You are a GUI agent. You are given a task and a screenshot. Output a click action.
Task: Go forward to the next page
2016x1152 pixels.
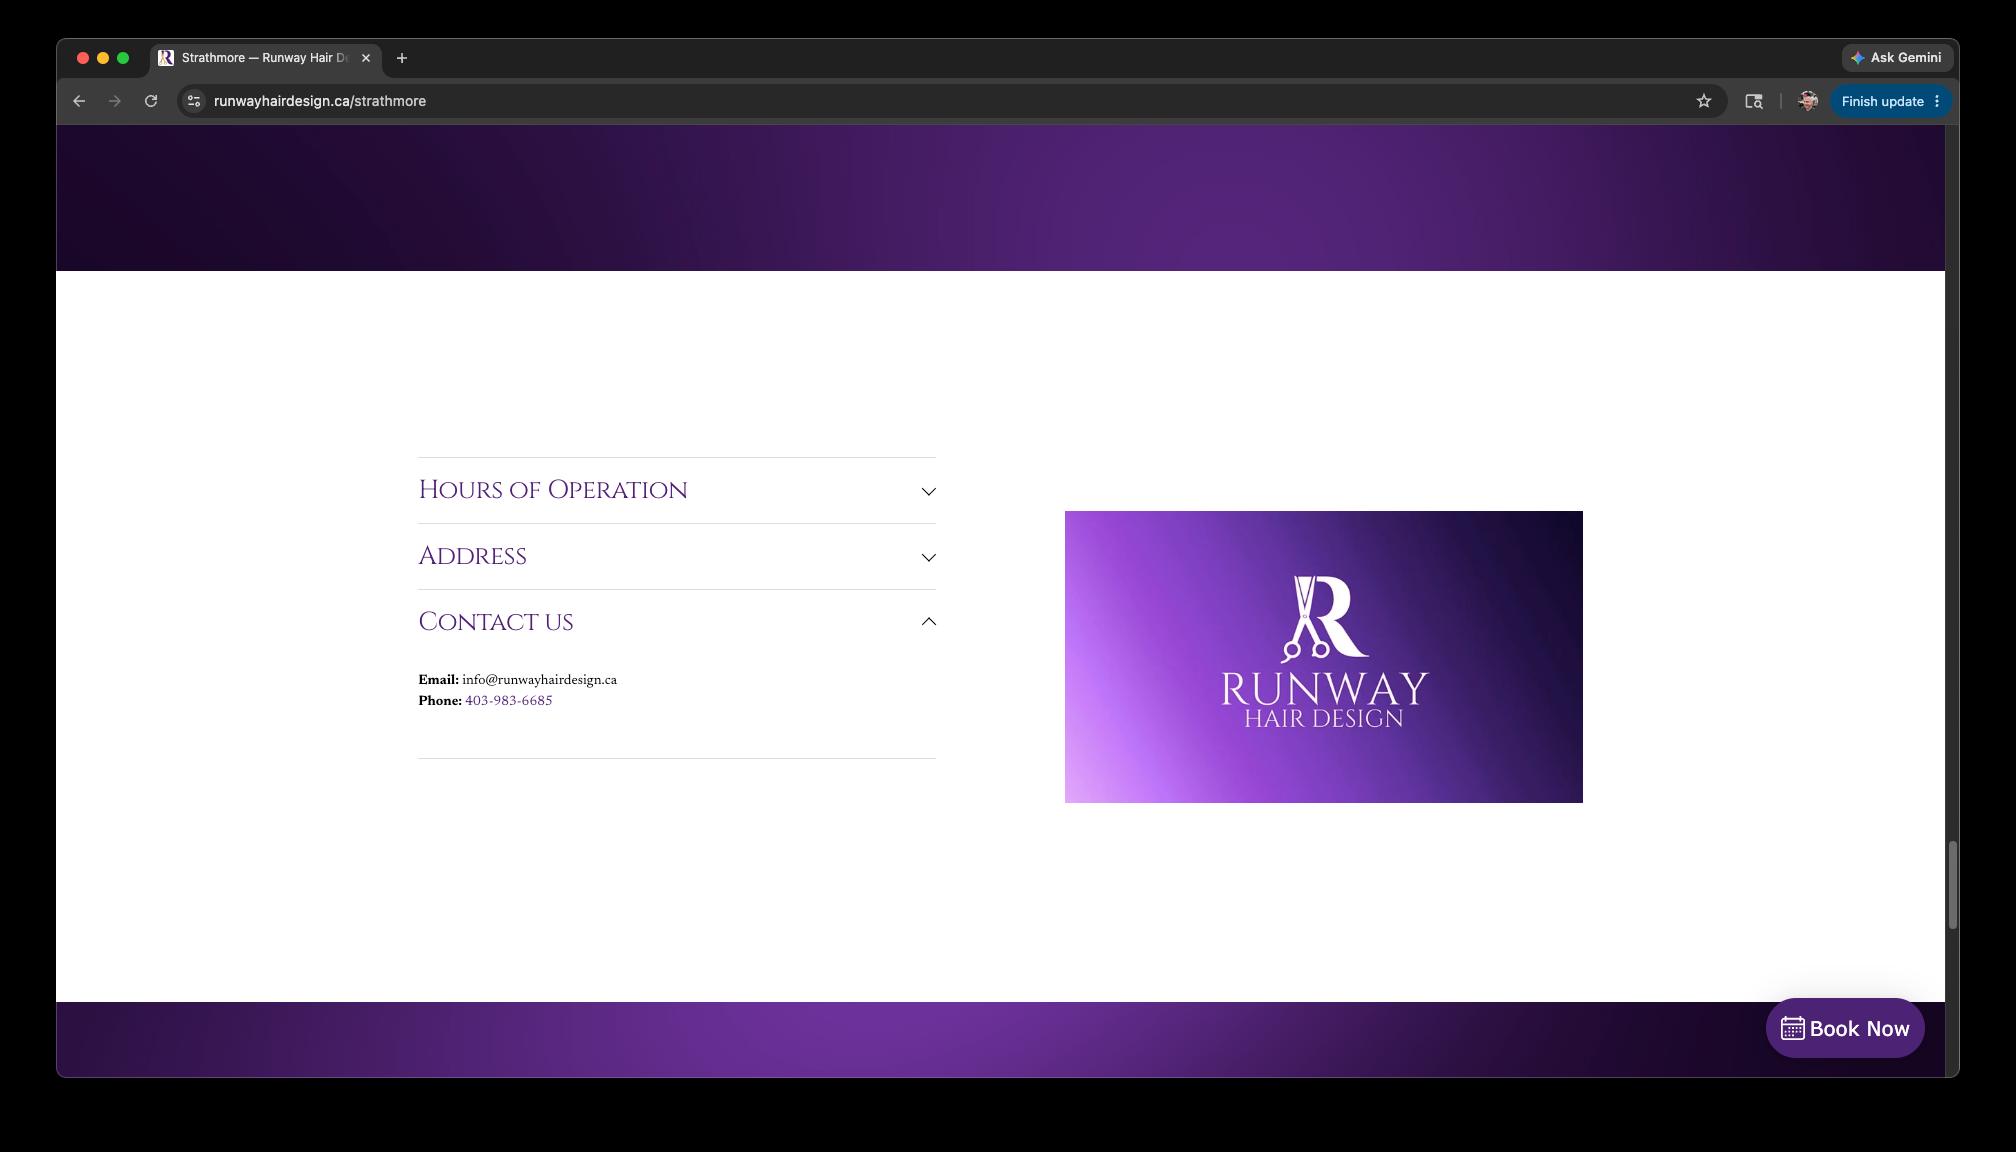tap(115, 101)
